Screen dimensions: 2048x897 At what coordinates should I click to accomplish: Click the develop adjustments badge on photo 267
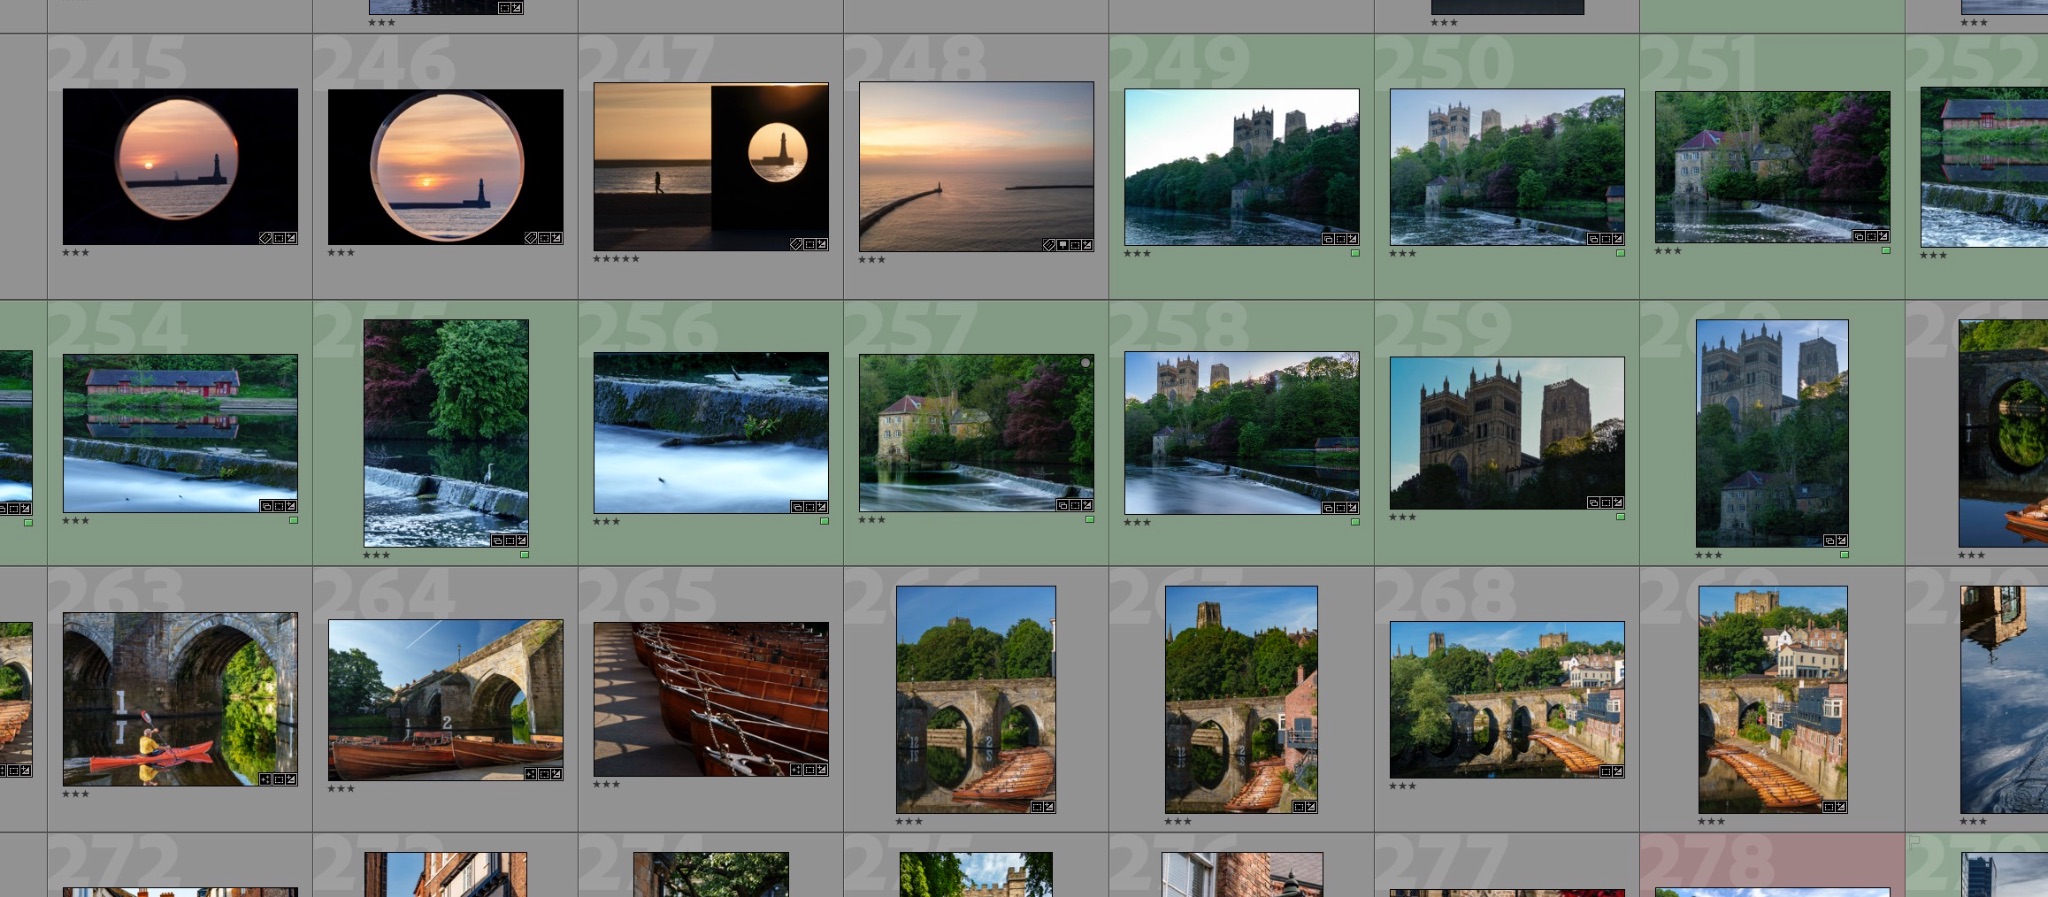[1310, 807]
